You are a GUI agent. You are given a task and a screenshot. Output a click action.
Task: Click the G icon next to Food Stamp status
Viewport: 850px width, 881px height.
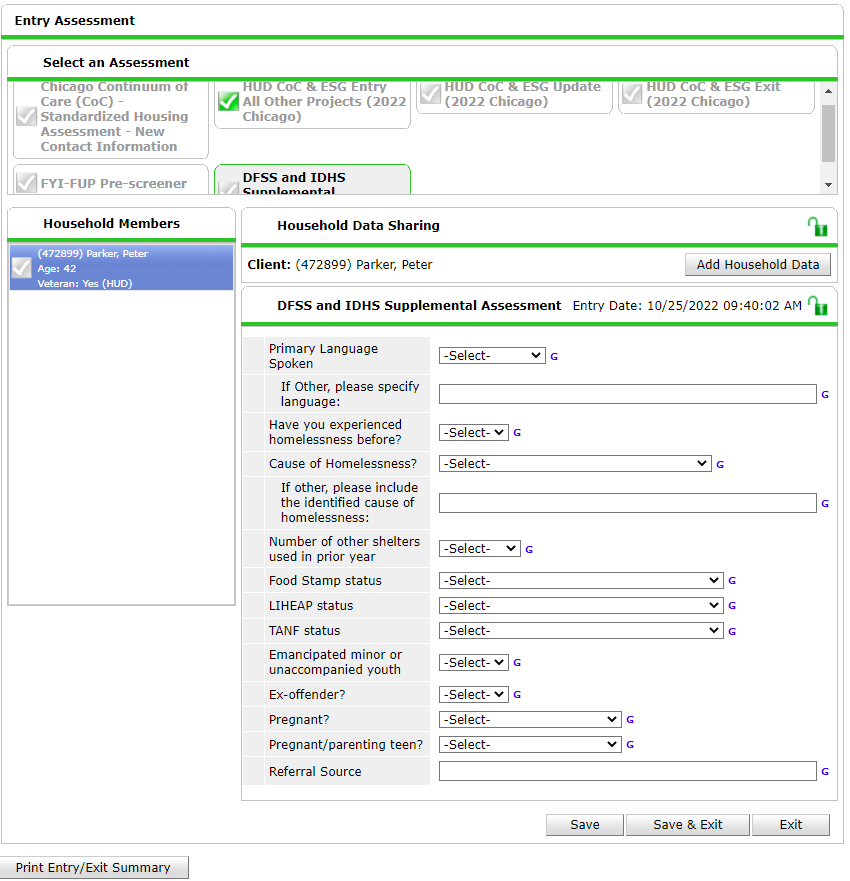732,581
